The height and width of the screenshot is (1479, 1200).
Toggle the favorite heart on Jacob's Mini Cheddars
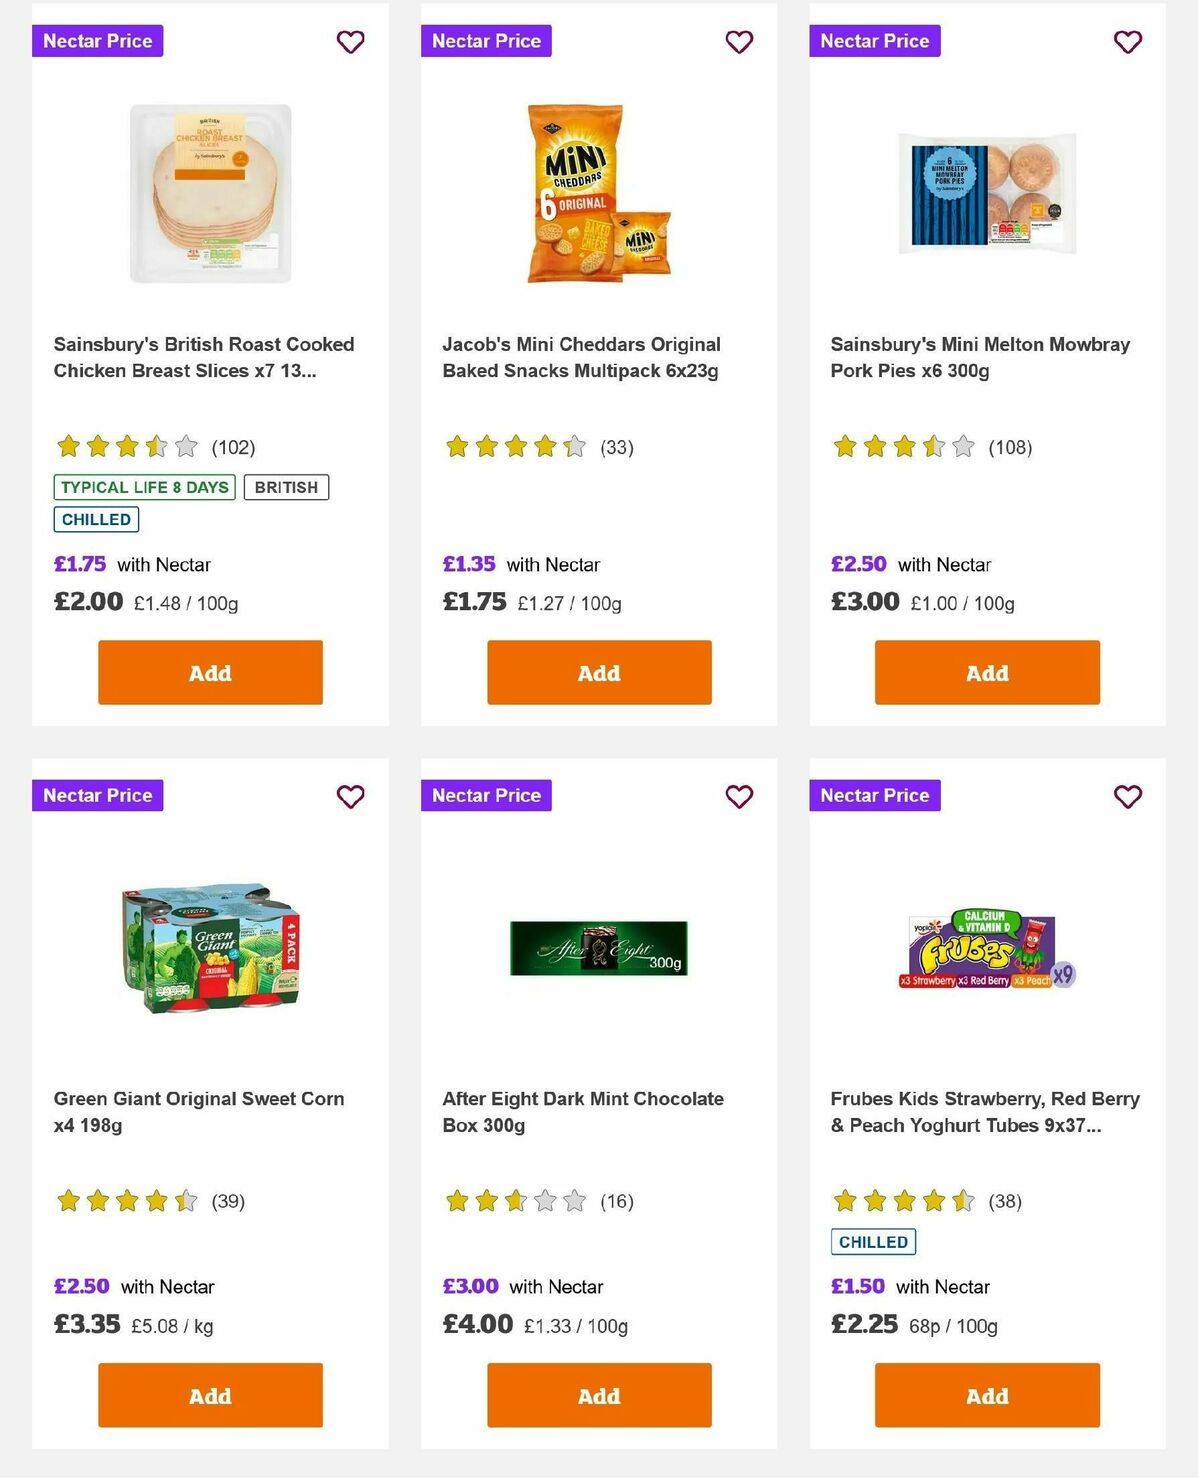739,42
